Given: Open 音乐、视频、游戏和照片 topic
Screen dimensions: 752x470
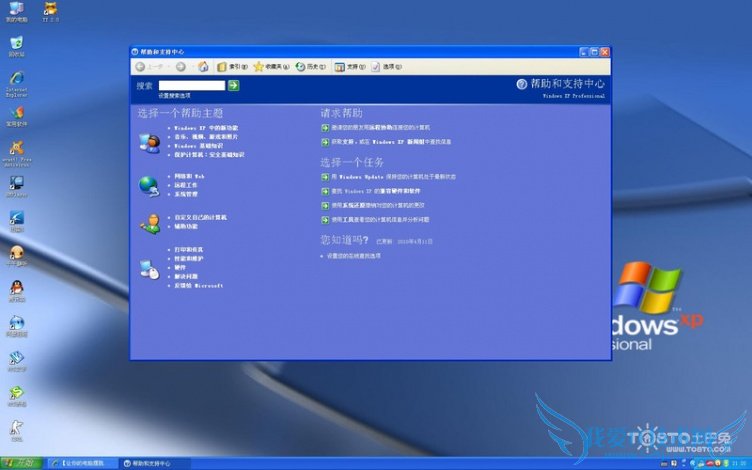Looking at the screenshot, I should tap(206, 137).
